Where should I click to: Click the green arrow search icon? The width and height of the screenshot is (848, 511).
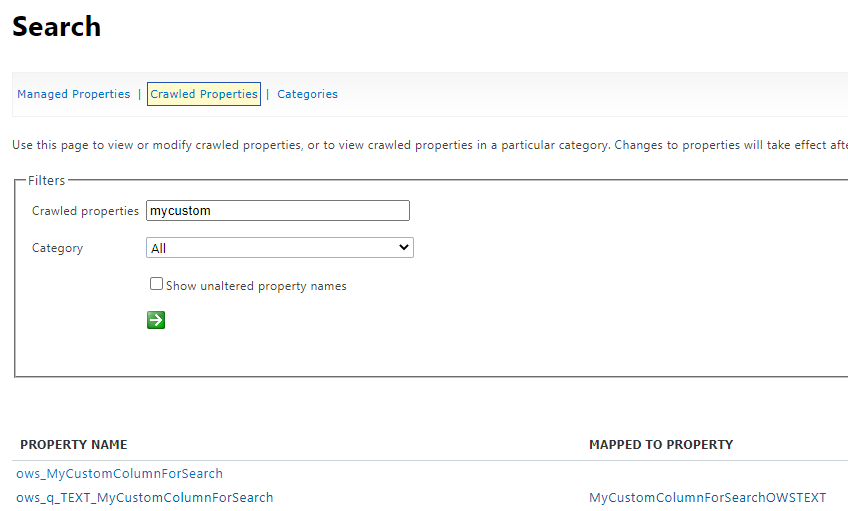pyautogui.click(x=156, y=320)
